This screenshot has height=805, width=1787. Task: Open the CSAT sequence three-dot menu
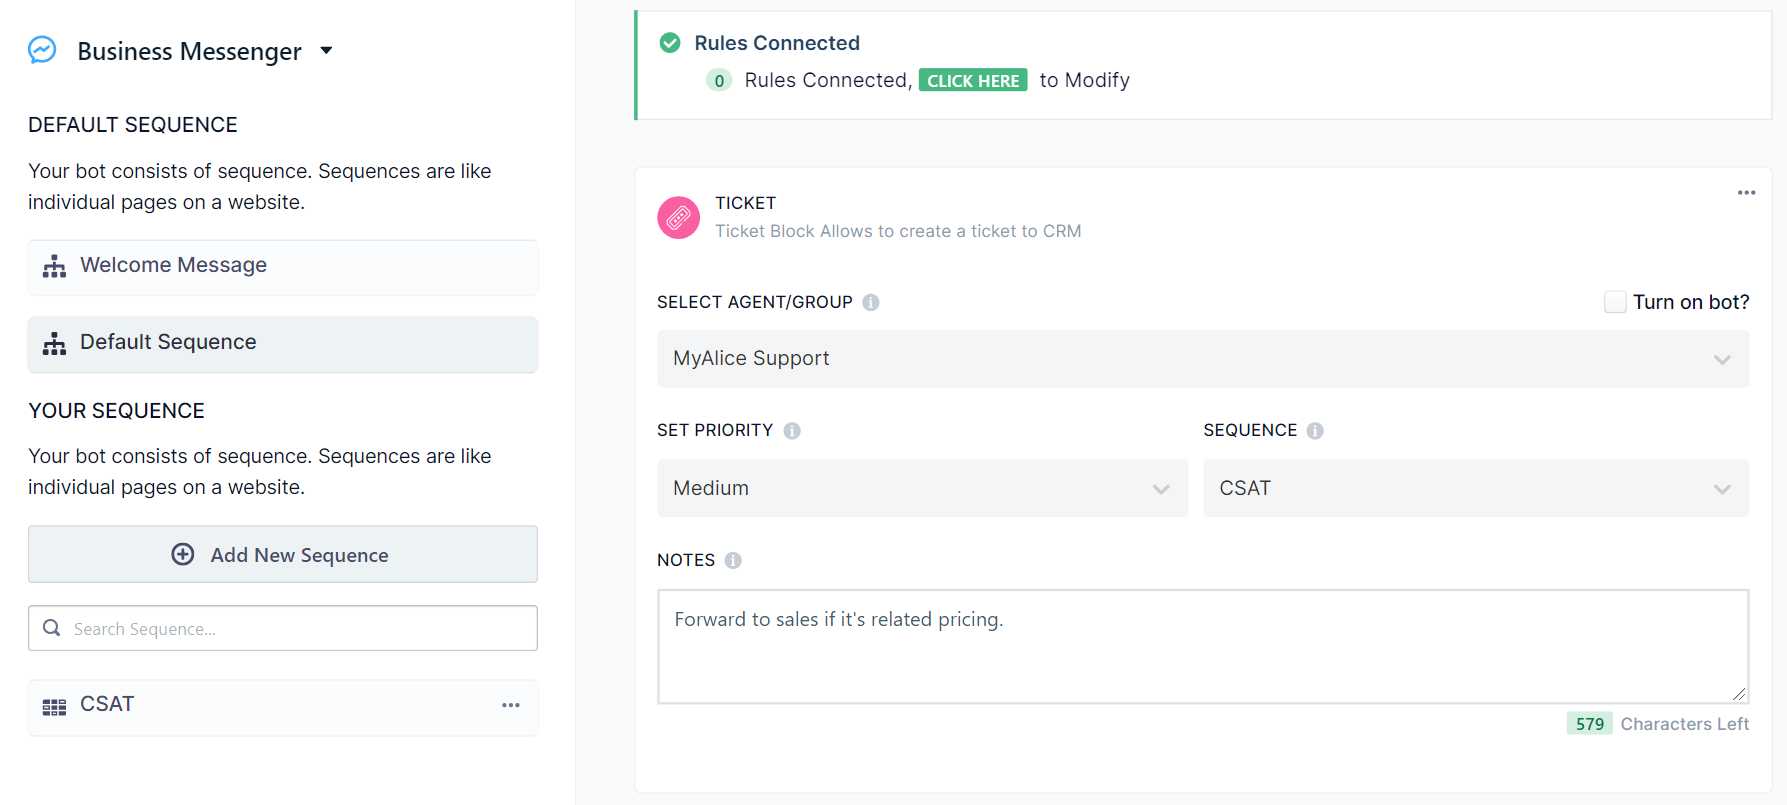click(x=511, y=705)
